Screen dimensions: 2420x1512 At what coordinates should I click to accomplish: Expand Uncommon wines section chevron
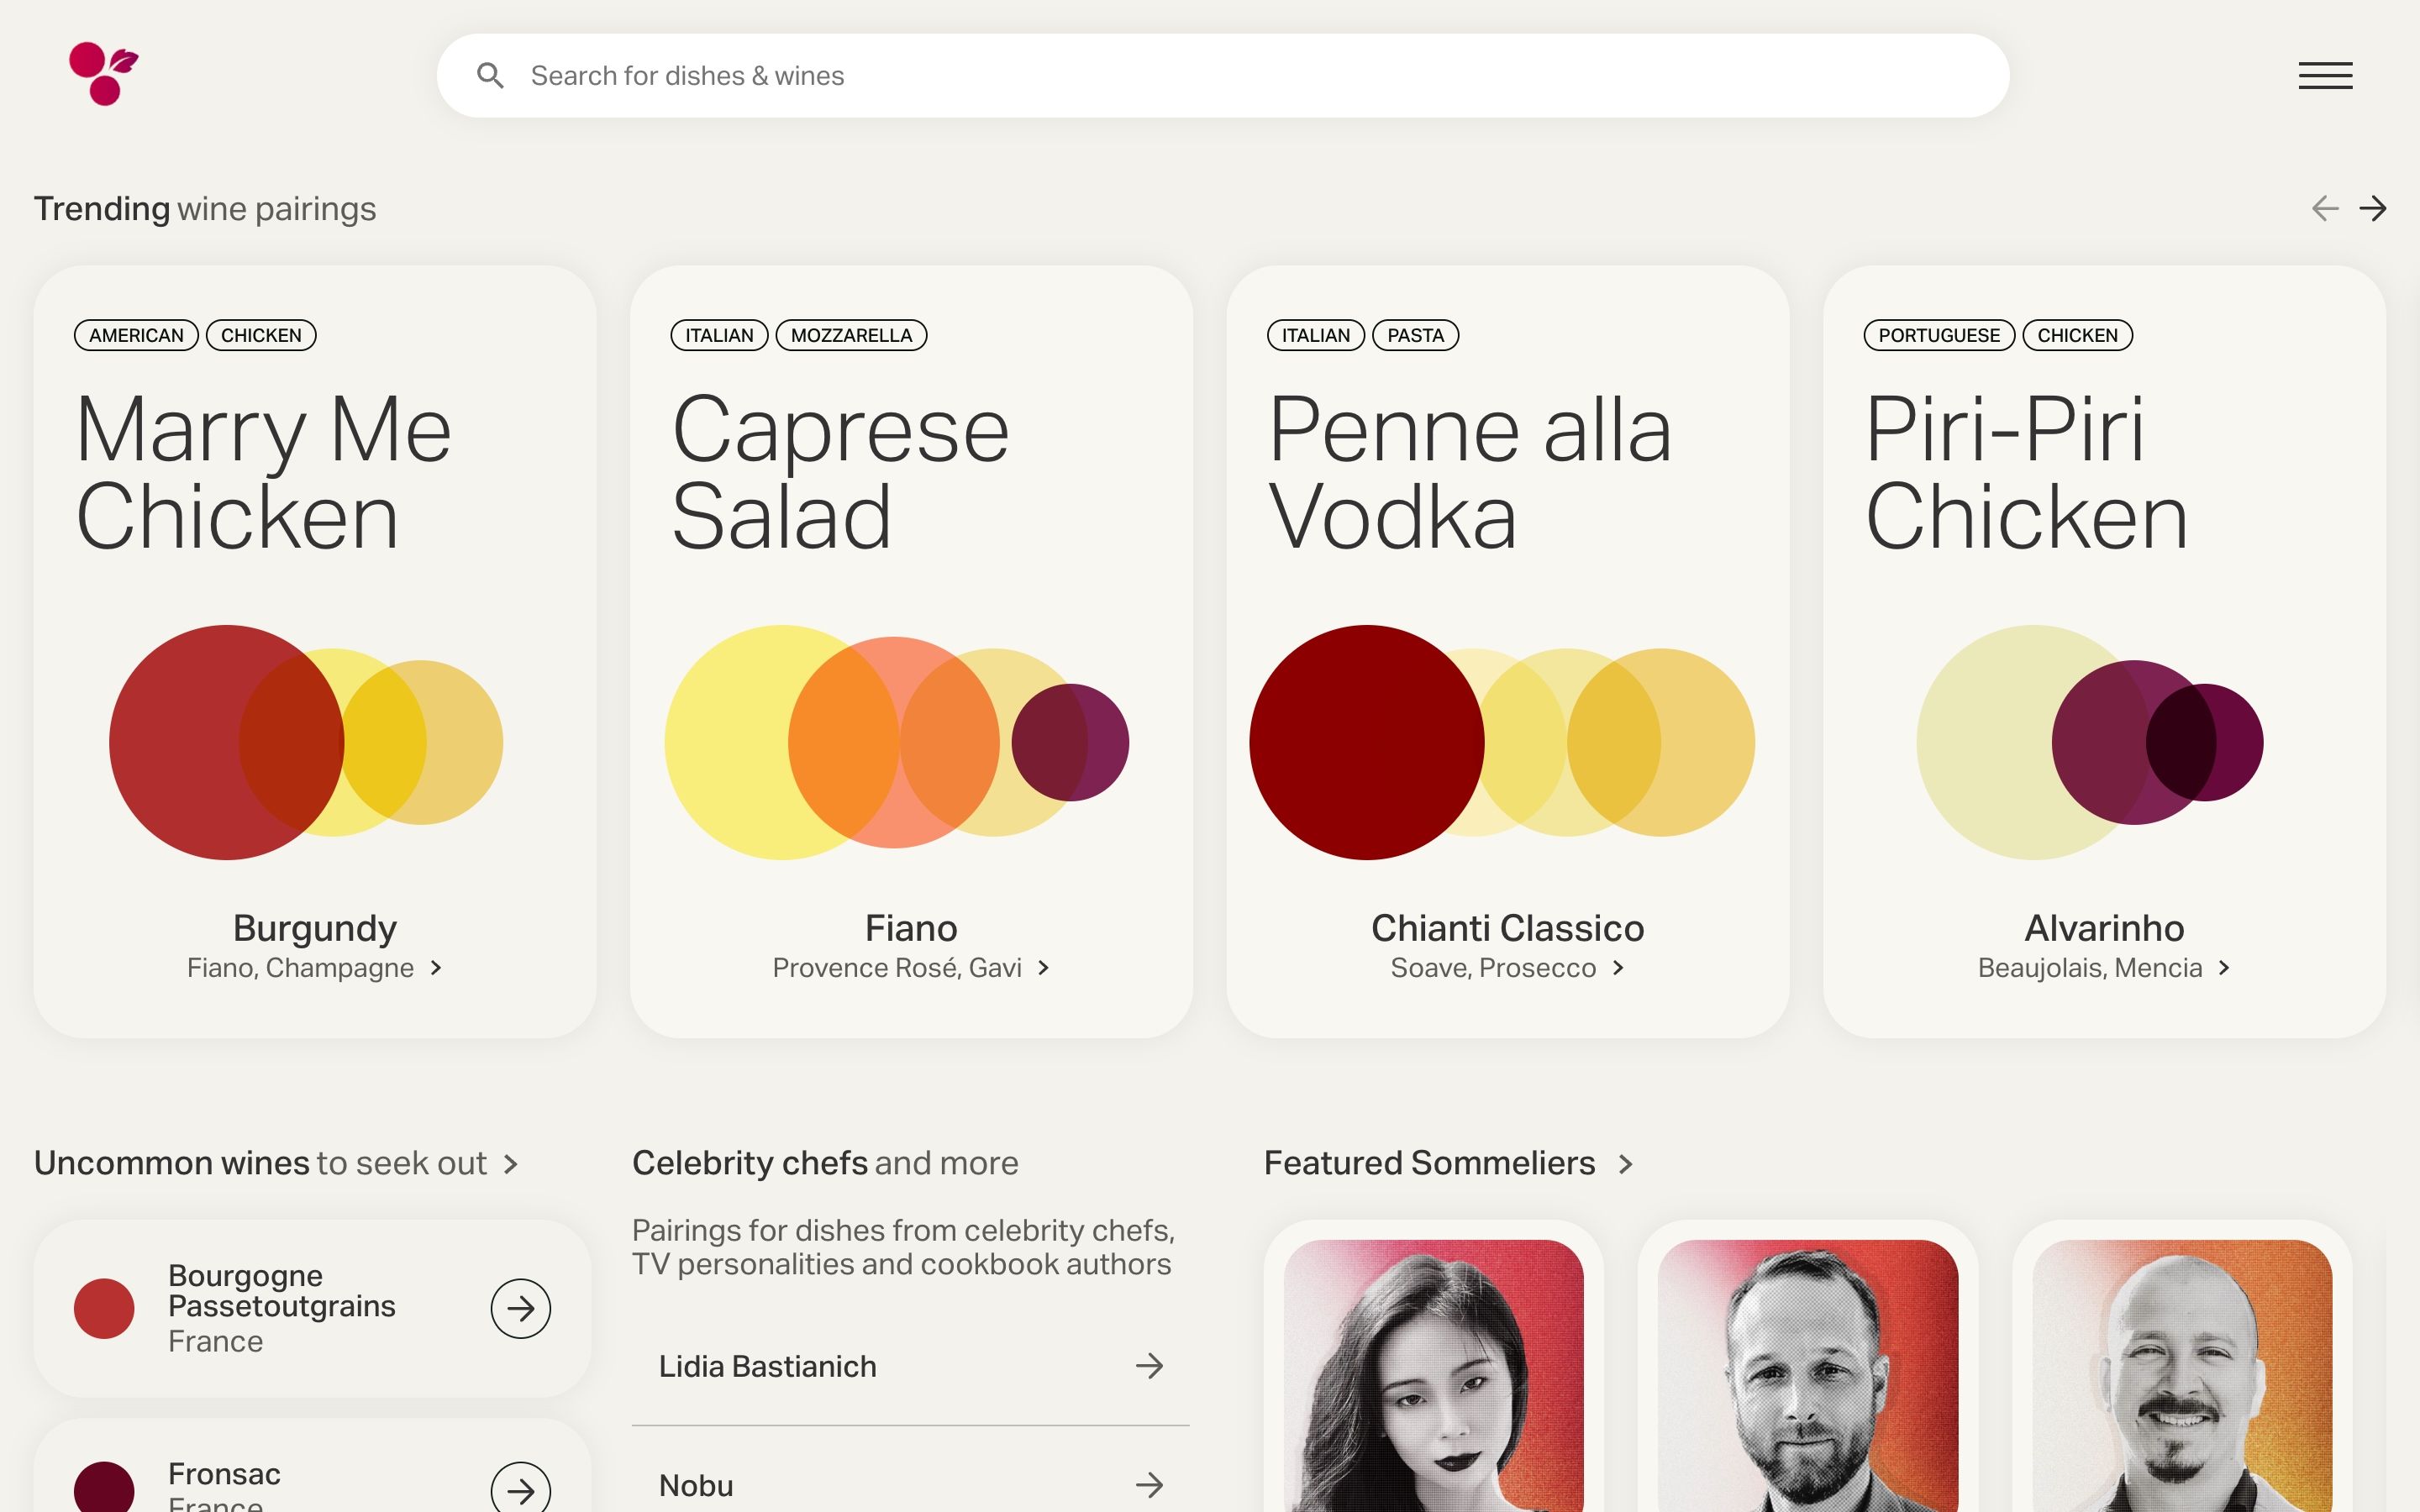click(512, 1164)
